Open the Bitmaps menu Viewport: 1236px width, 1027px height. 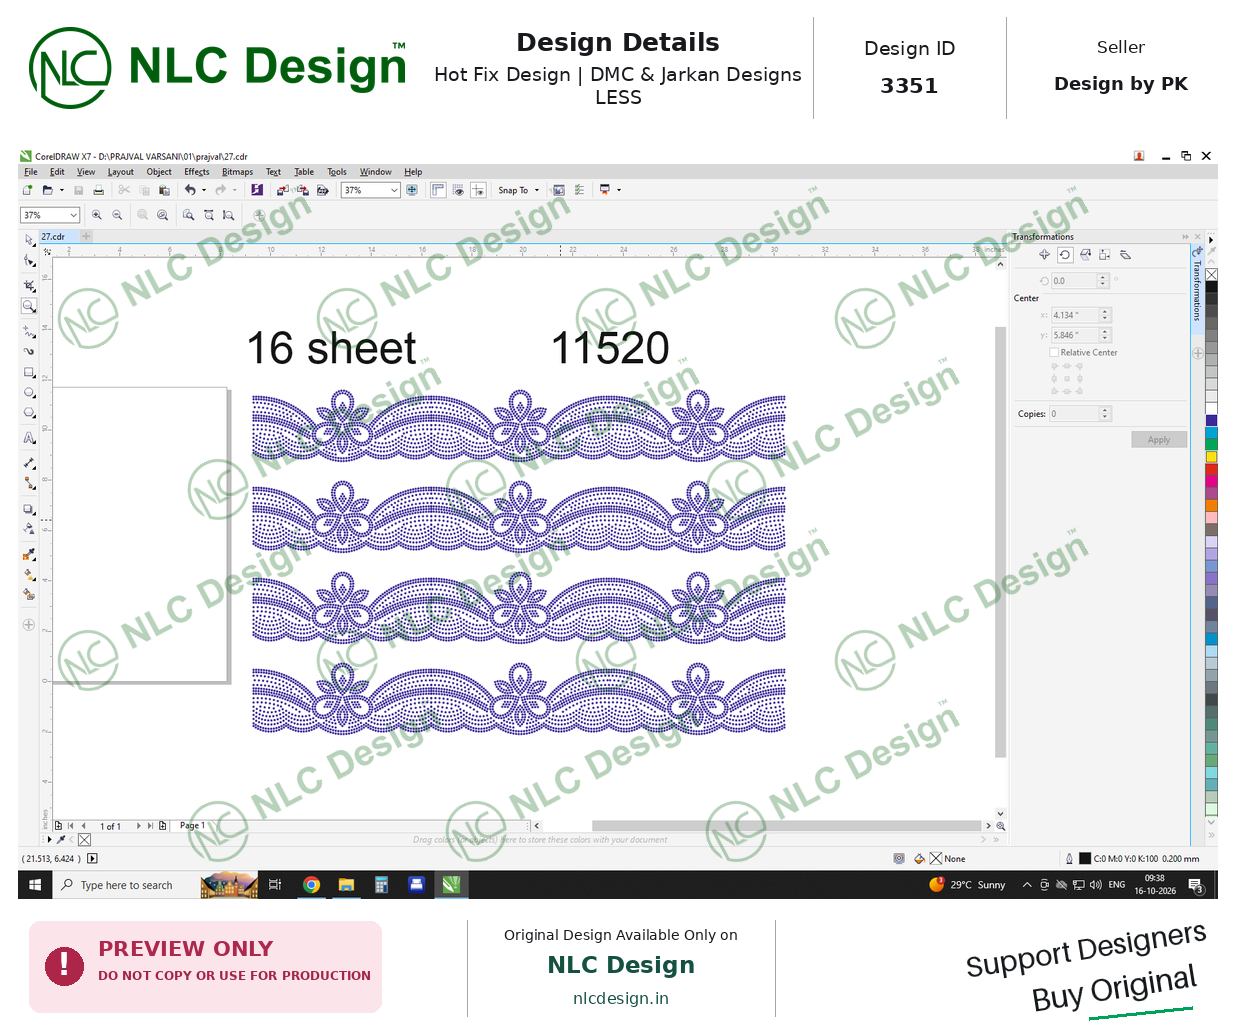click(238, 172)
